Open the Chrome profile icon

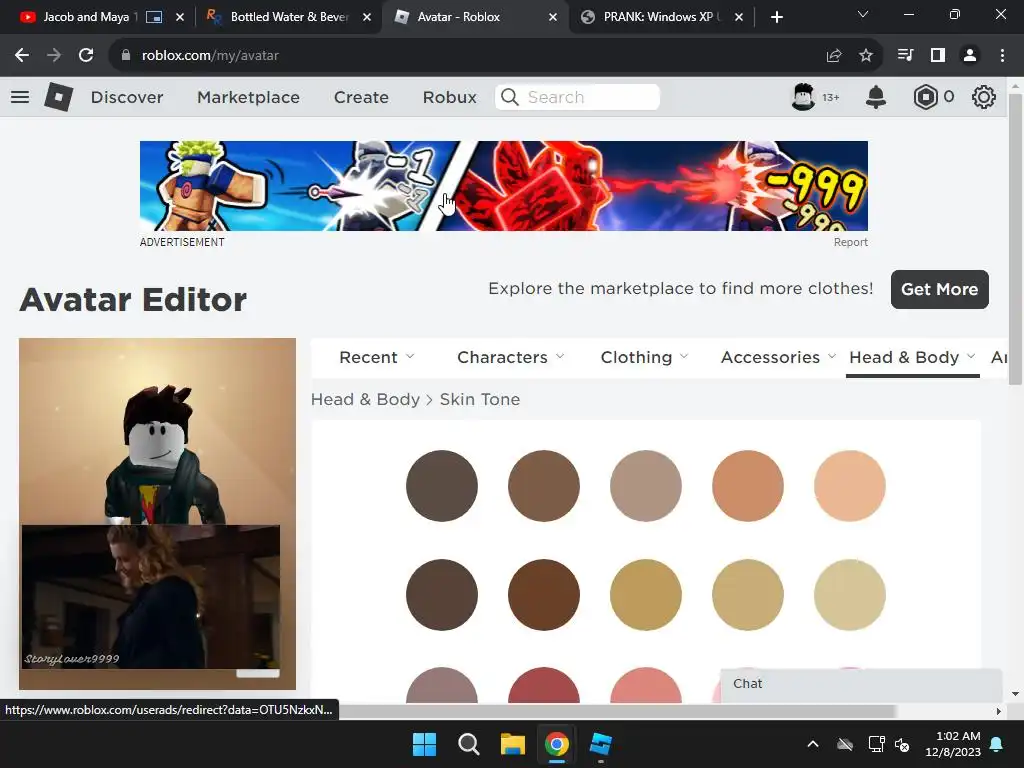(970, 56)
